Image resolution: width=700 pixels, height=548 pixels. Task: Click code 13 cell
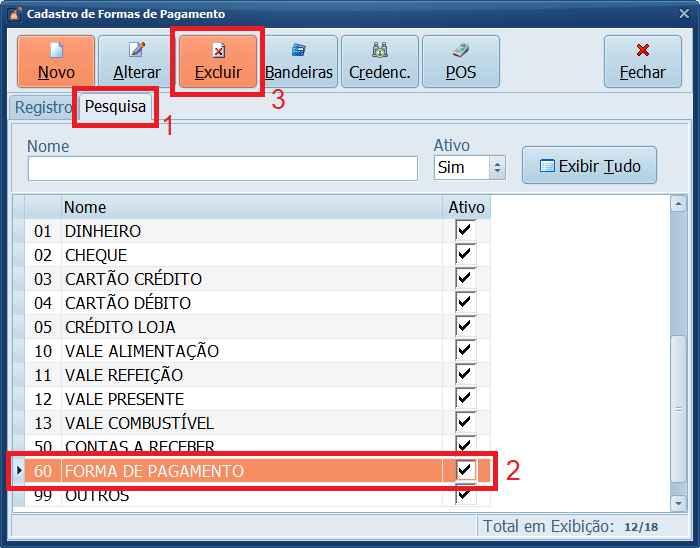click(43, 423)
